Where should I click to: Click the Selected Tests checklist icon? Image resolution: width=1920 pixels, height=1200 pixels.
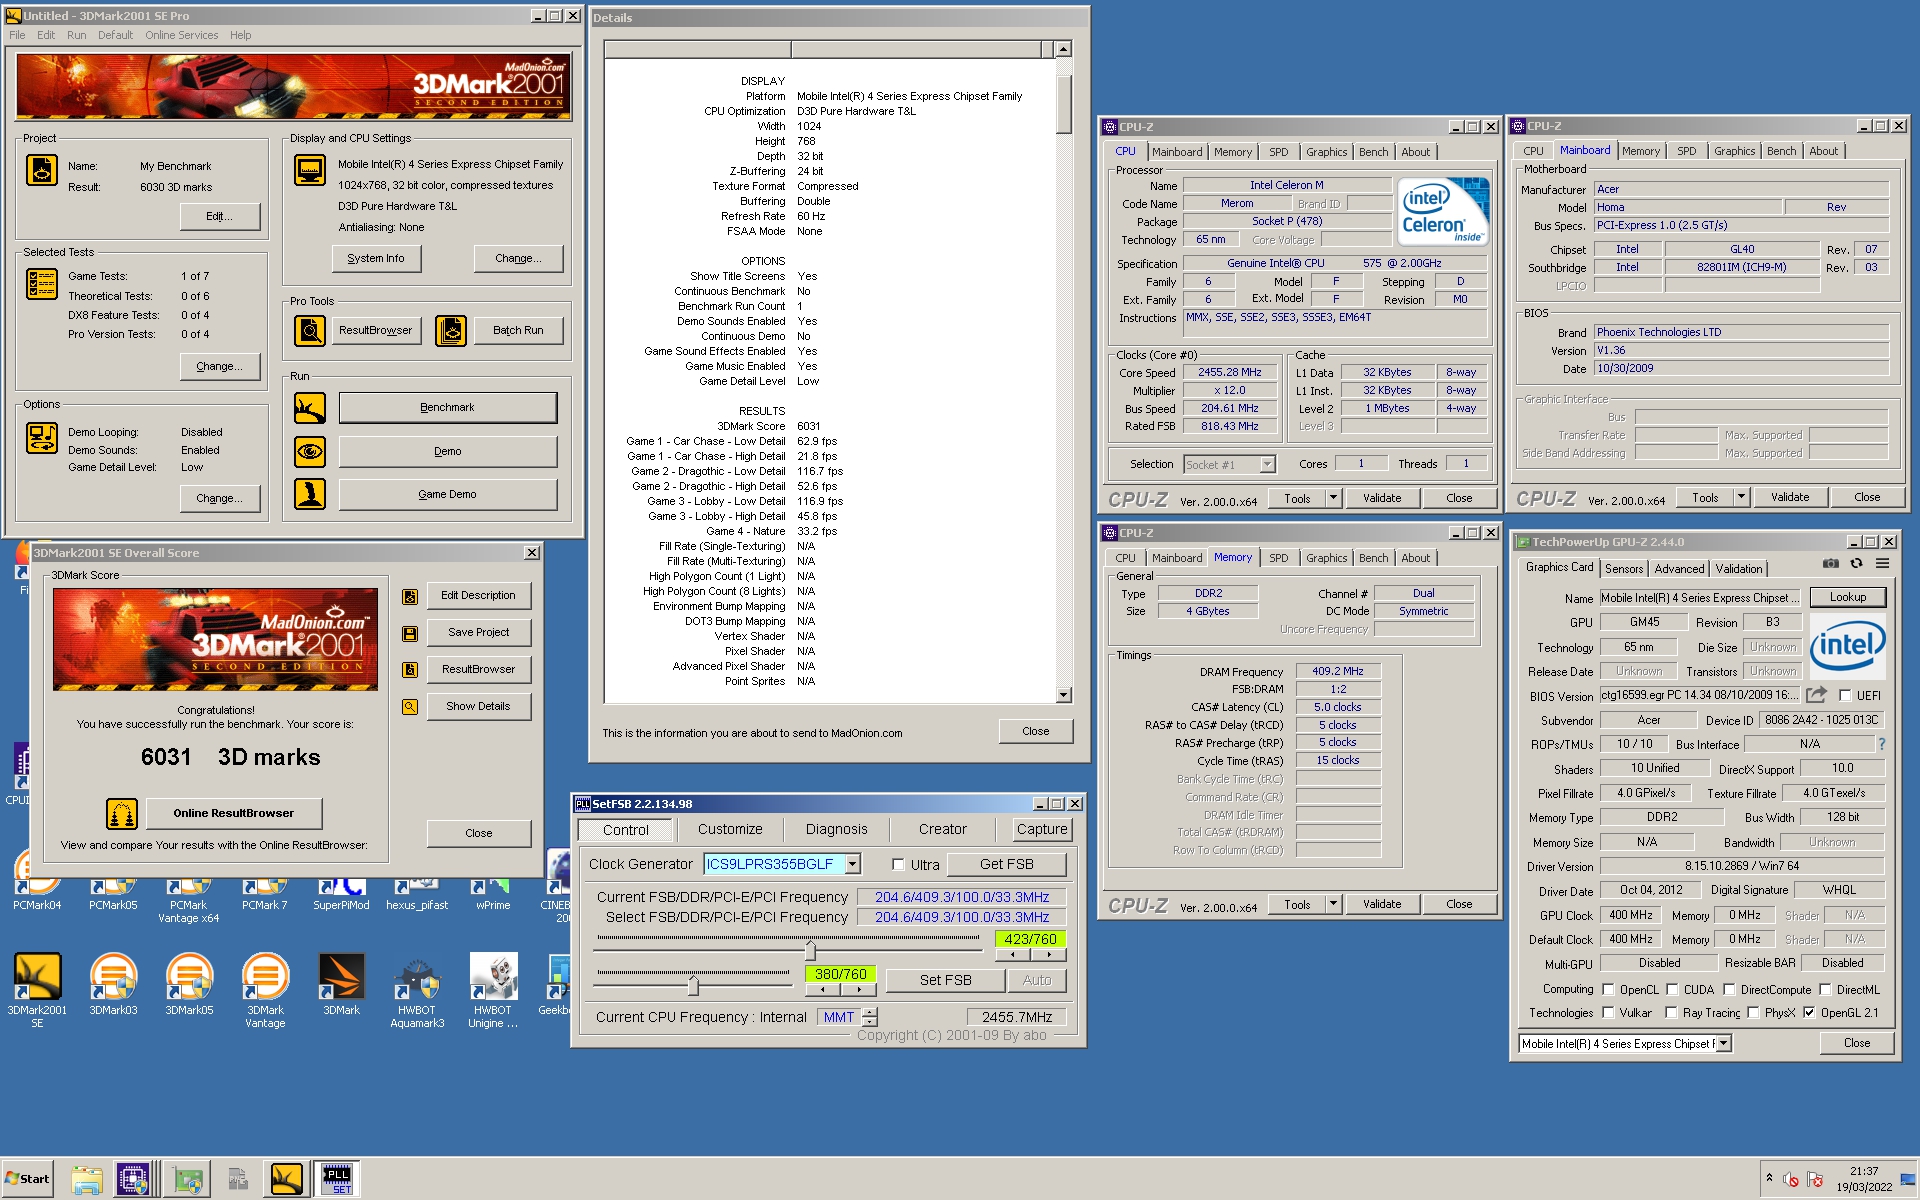point(41,284)
